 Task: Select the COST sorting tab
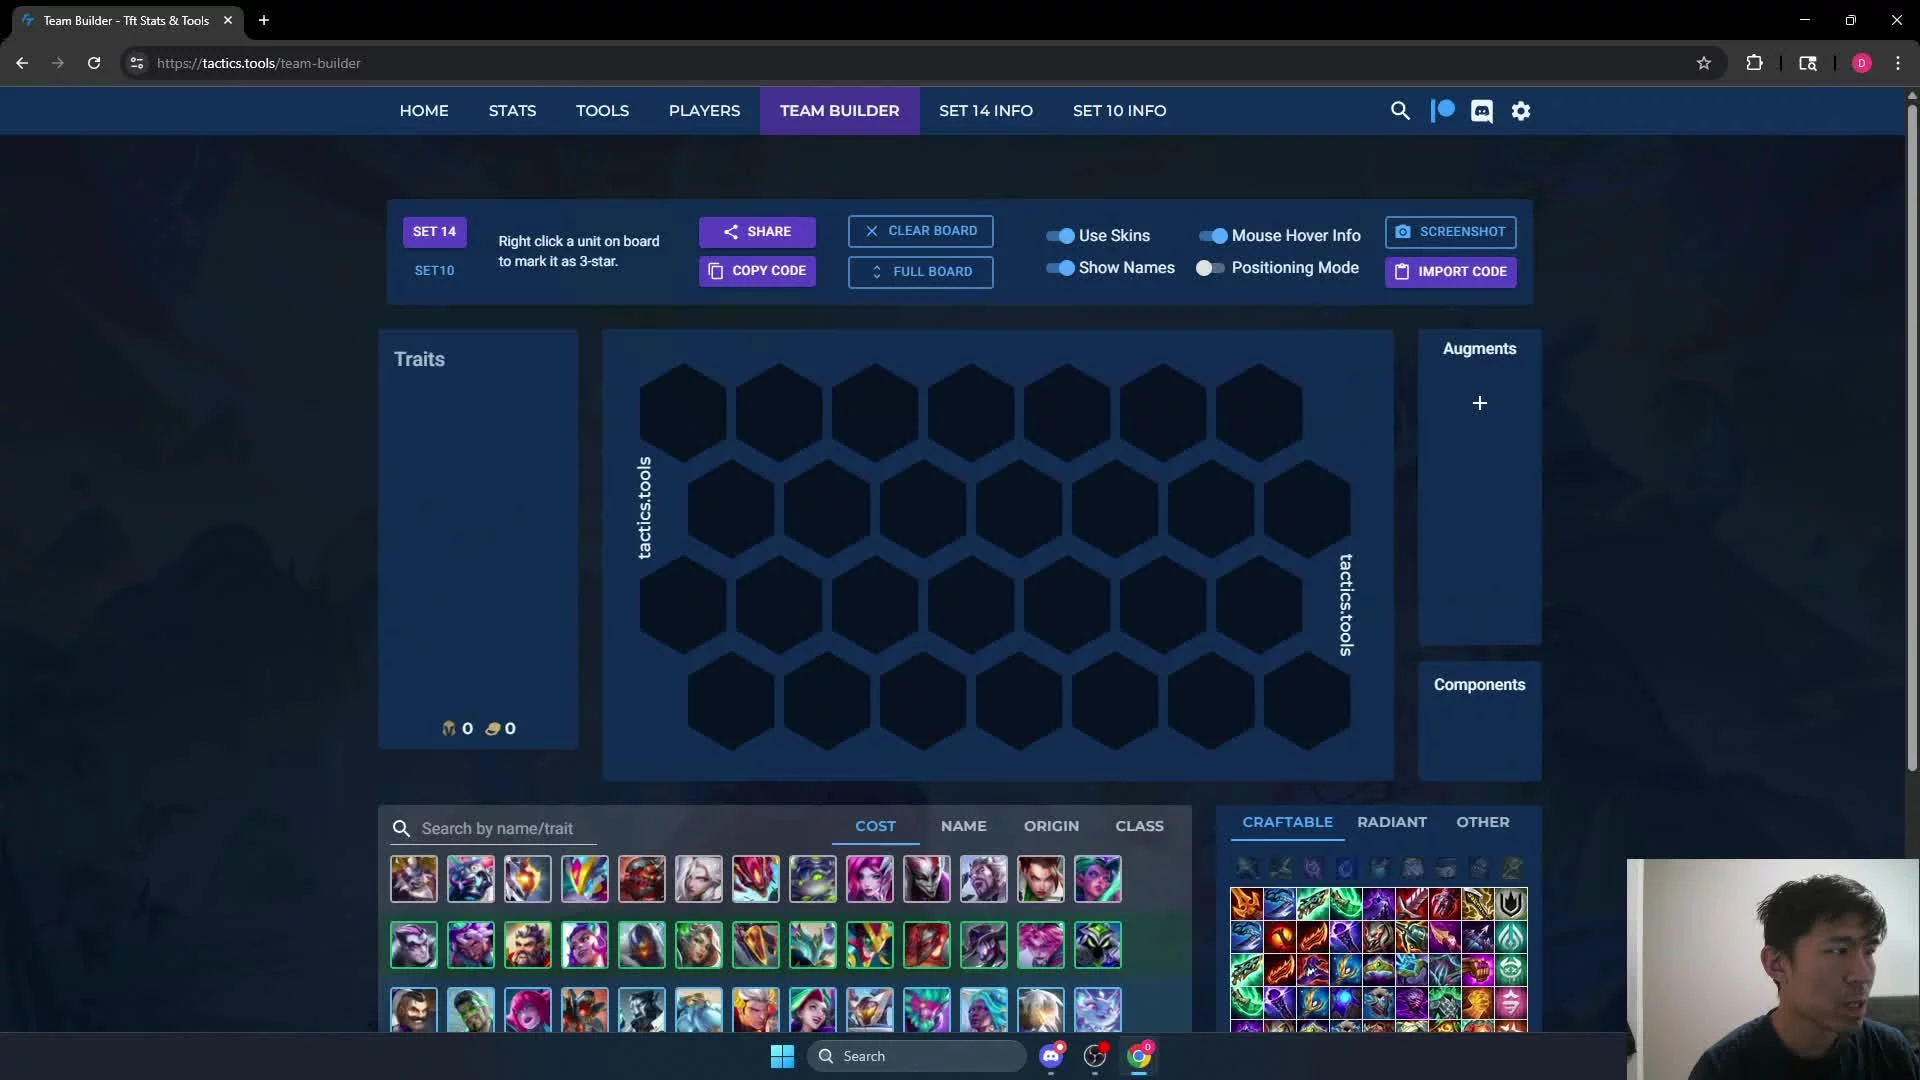(x=875, y=826)
